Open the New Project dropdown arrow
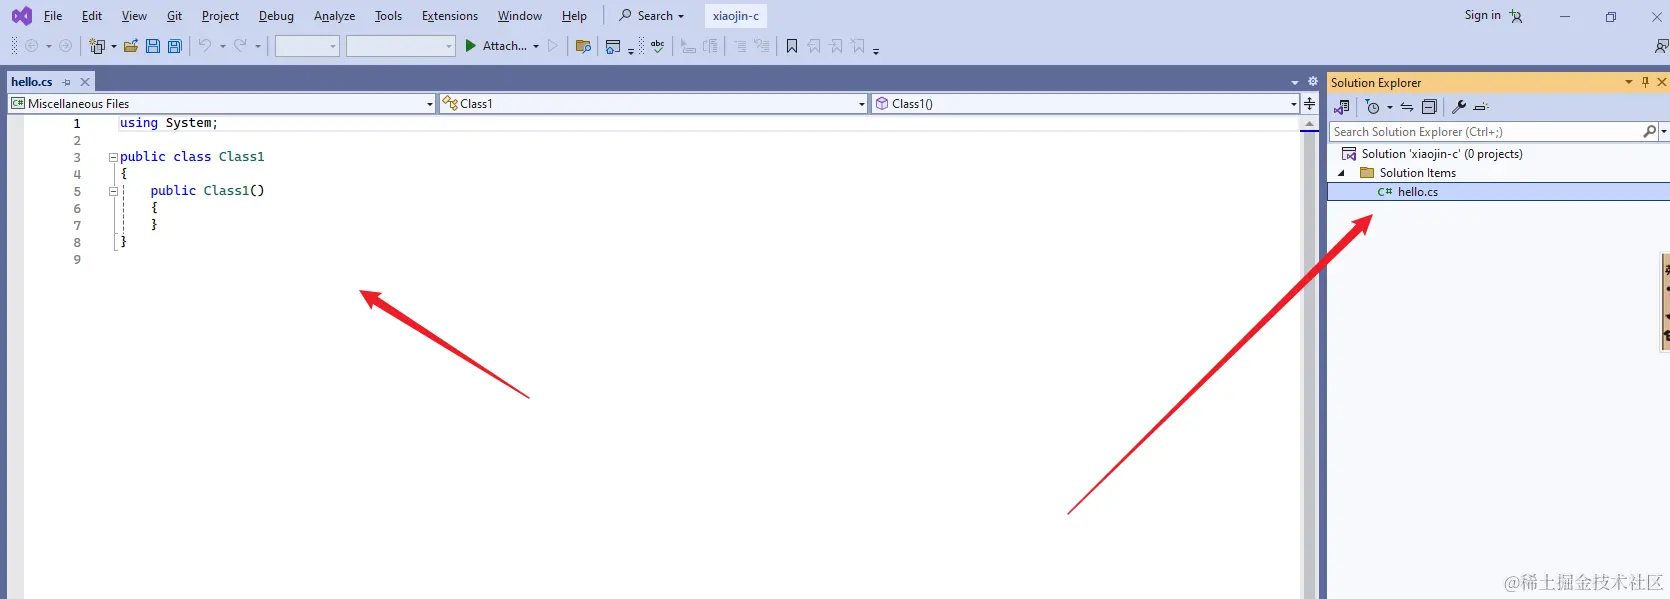 [x=113, y=46]
